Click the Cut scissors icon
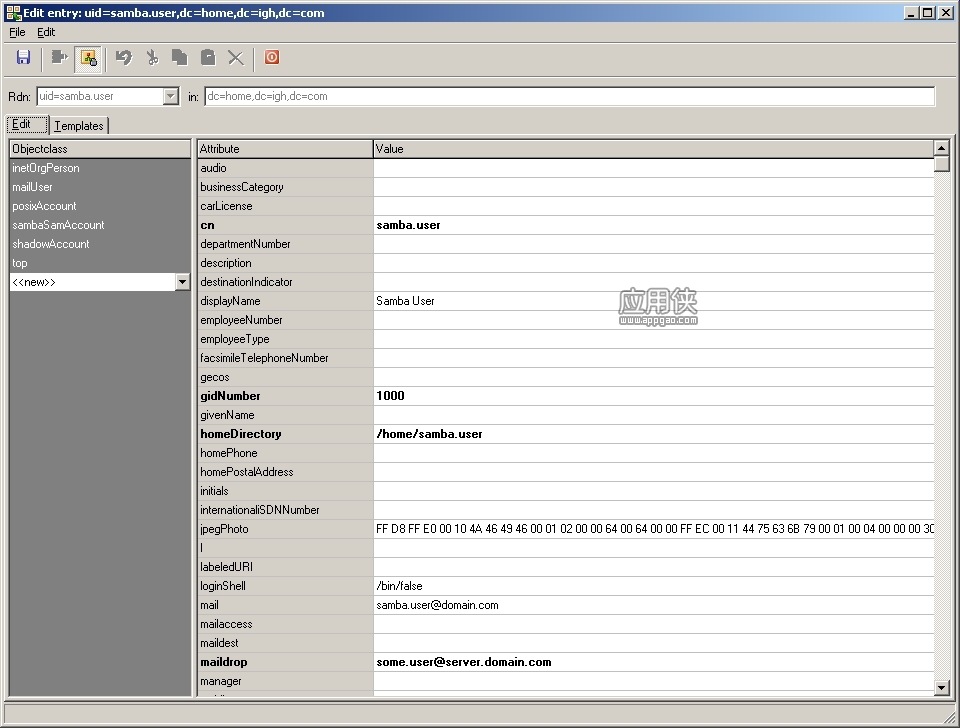The image size is (960, 728). pyautogui.click(x=152, y=58)
